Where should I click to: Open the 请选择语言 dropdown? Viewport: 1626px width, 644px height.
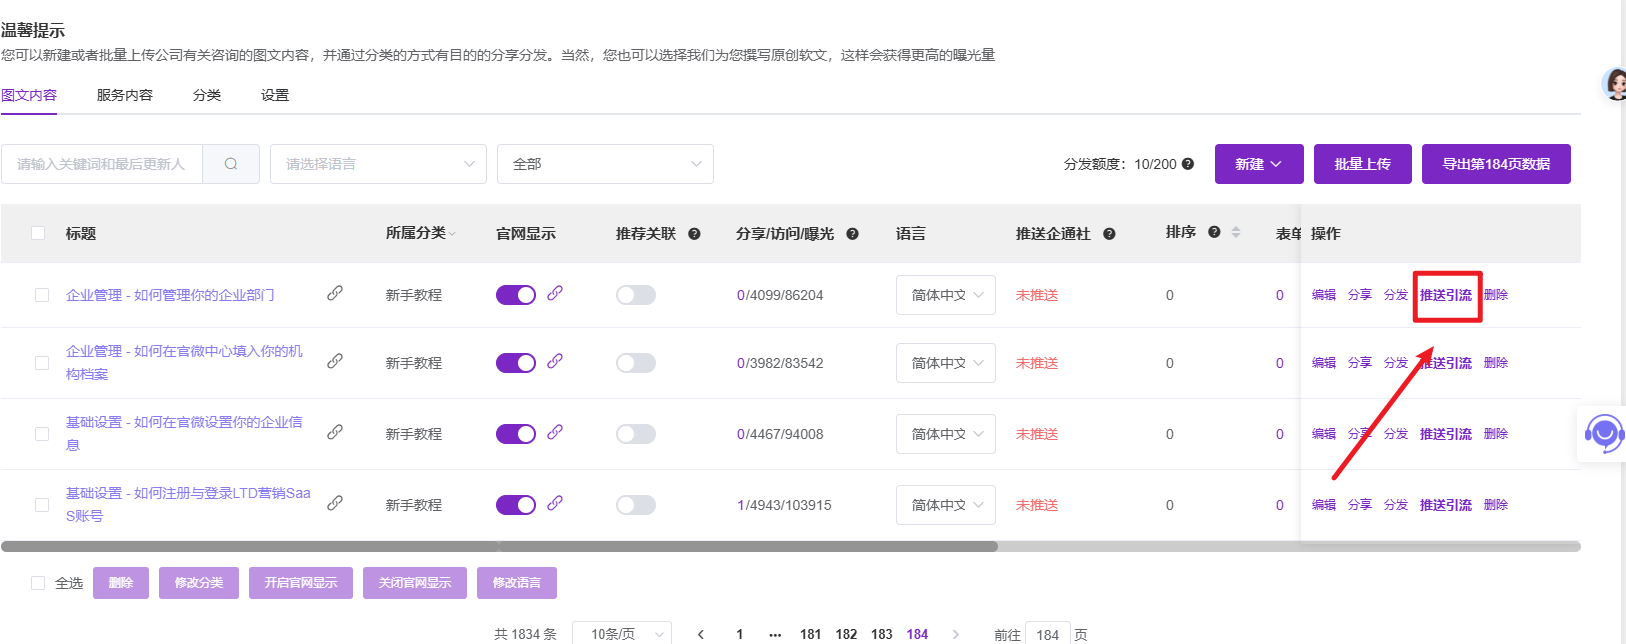click(378, 164)
